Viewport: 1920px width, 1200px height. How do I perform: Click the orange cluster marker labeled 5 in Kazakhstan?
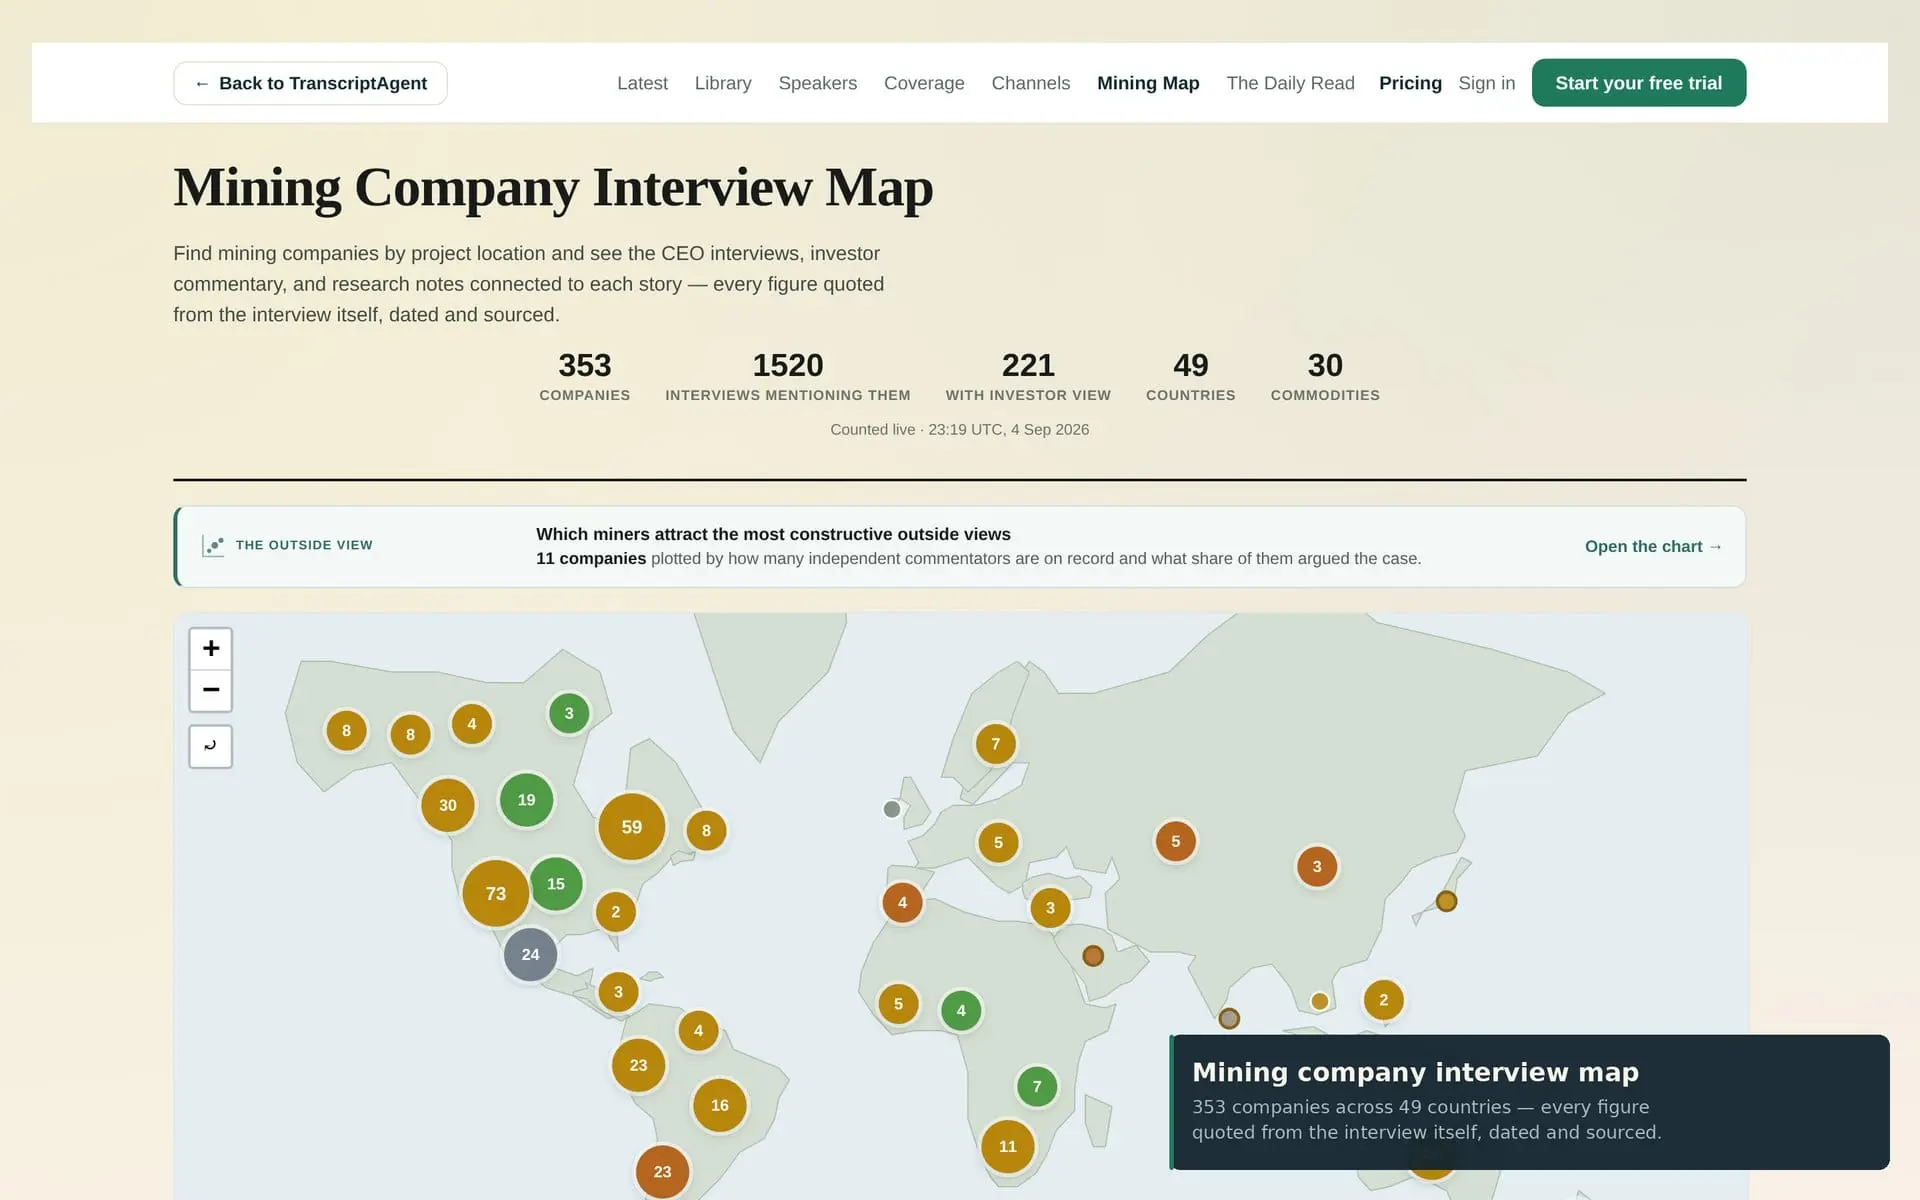pos(1176,842)
